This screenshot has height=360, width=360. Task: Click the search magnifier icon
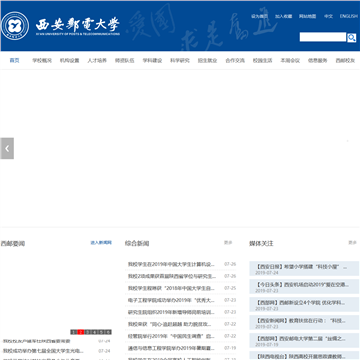click(x=351, y=38)
